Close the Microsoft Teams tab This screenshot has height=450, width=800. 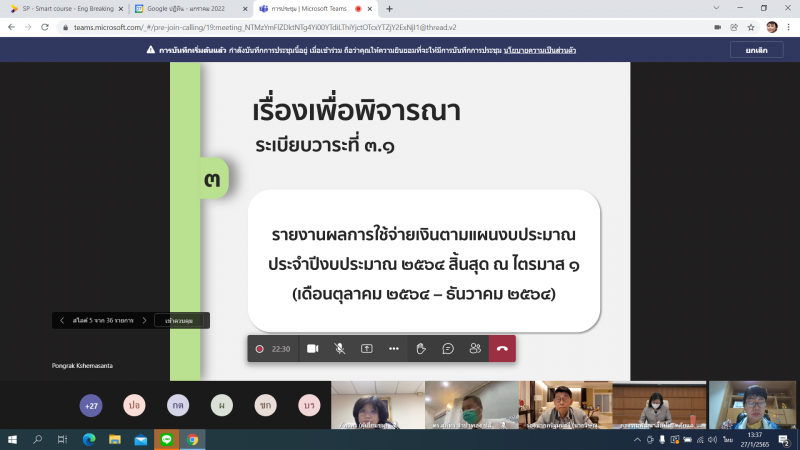pos(370,9)
